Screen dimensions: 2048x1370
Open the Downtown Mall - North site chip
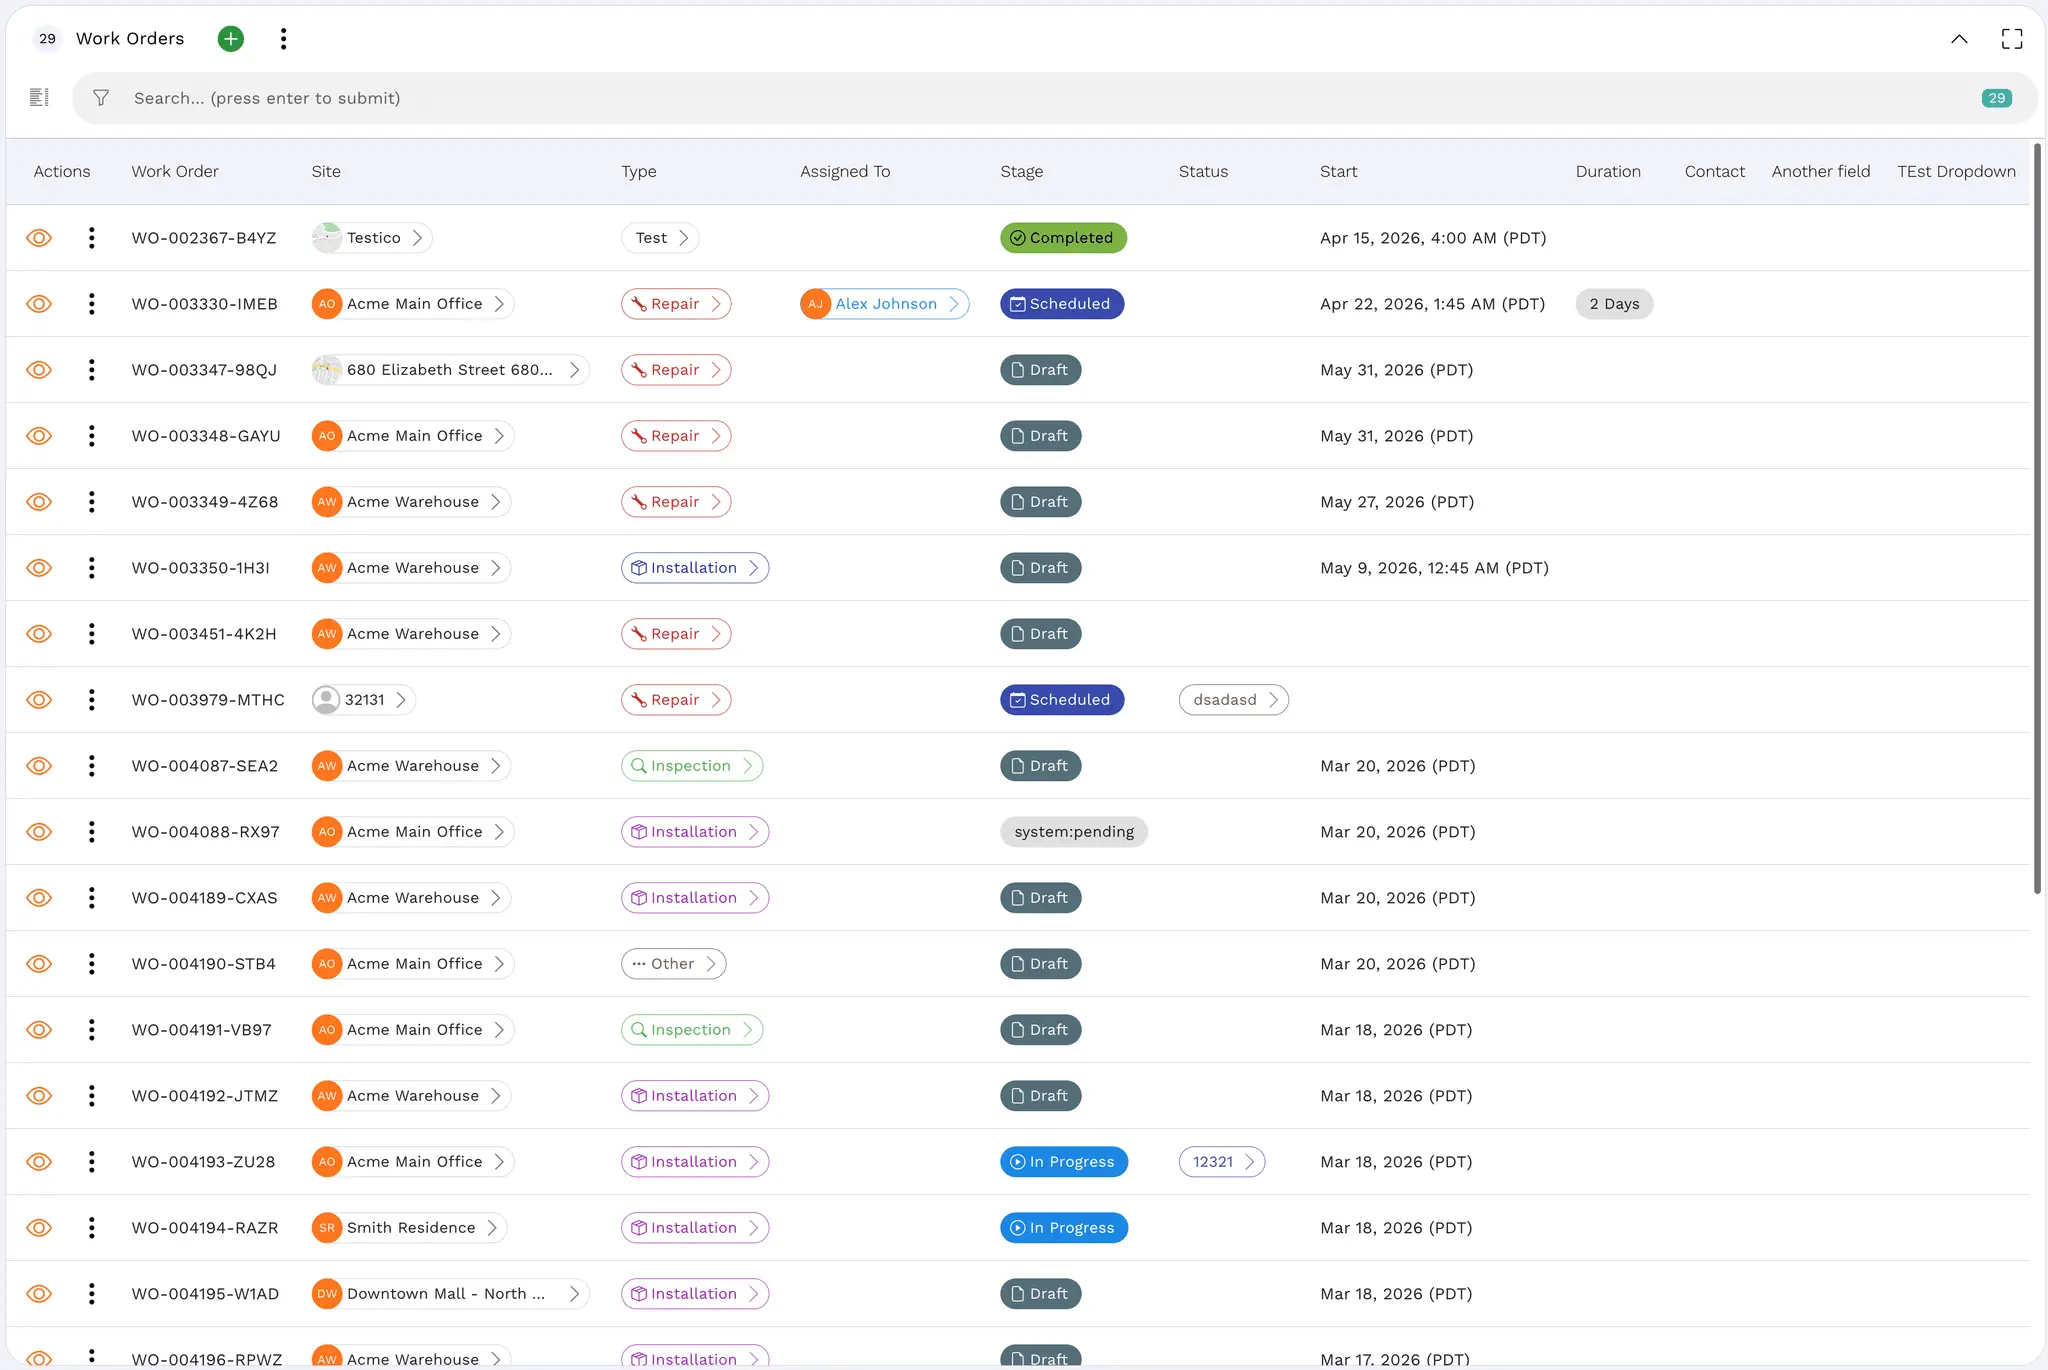point(450,1294)
